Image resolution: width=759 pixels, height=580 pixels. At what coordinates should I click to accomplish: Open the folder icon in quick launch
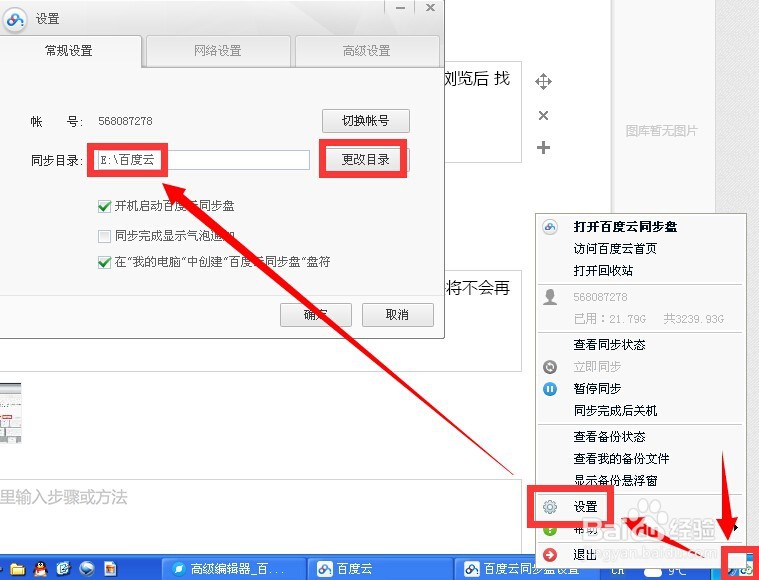17,569
